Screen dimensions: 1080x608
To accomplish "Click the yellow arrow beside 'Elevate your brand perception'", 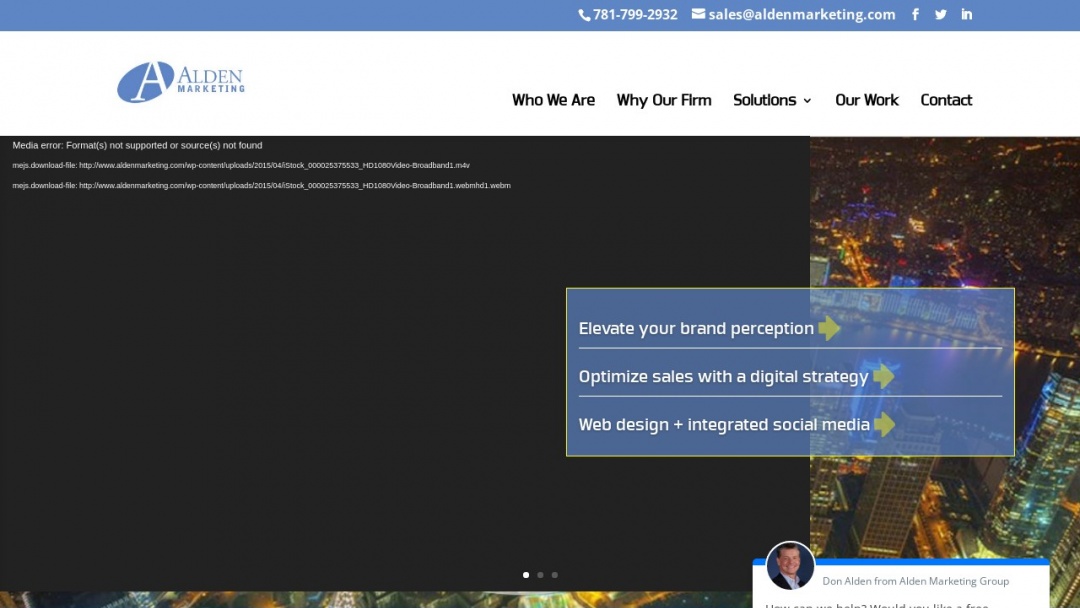I will [x=829, y=328].
